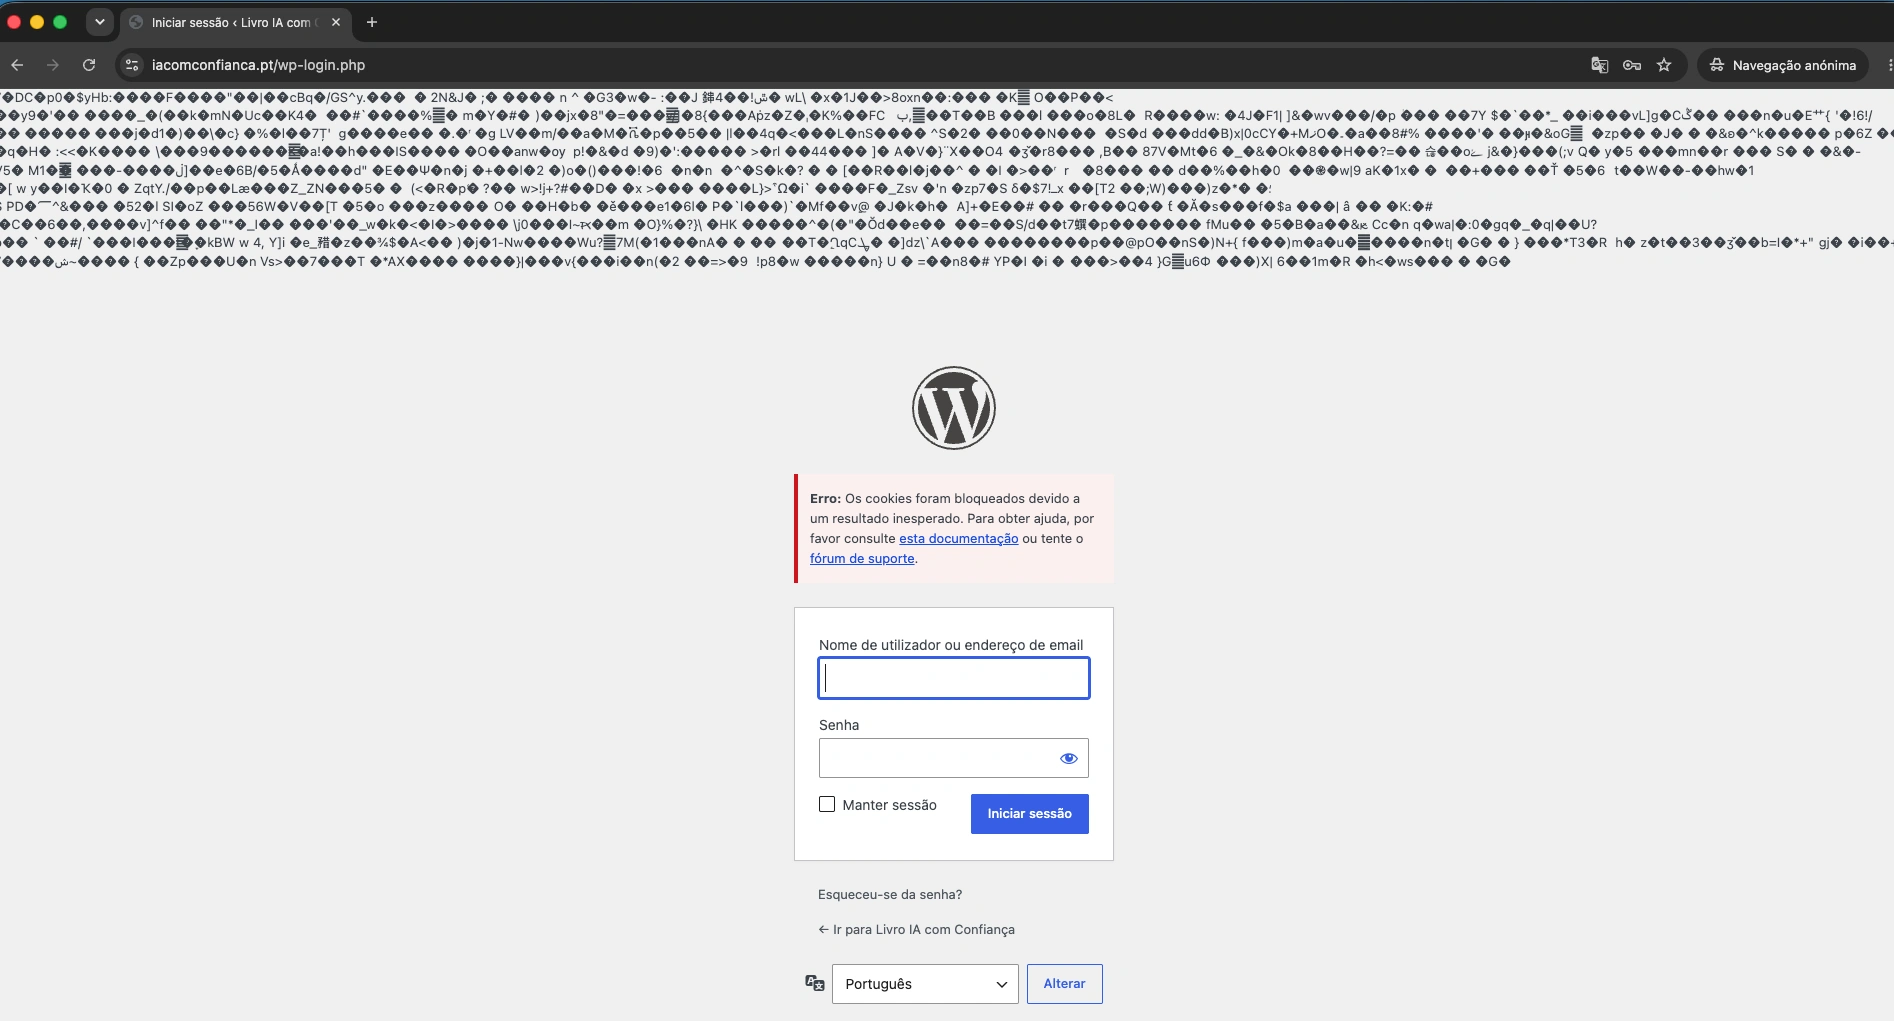Click the URL address bar text
This screenshot has height=1021, width=1894.
point(258,65)
